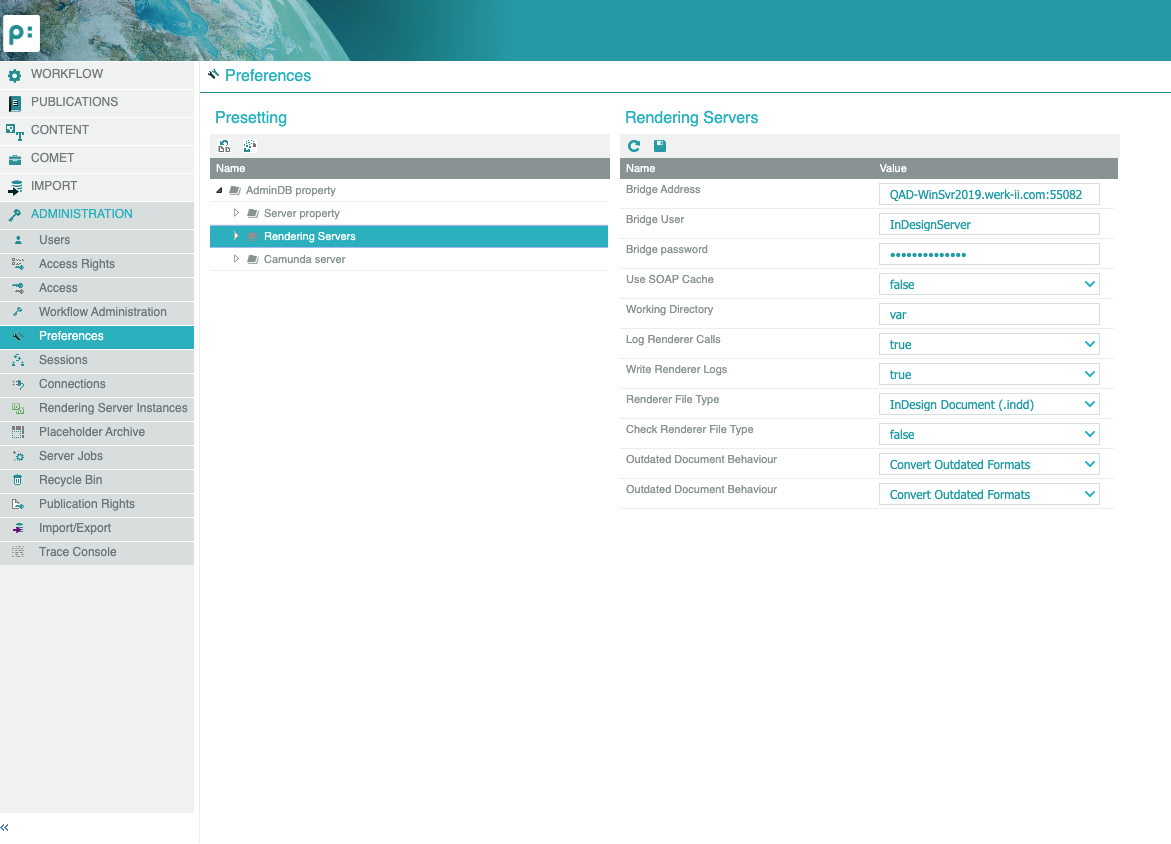Click into the Bridge Address input field
The image size is (1171, 844).
pyautogui.click(x=988, y=195)
